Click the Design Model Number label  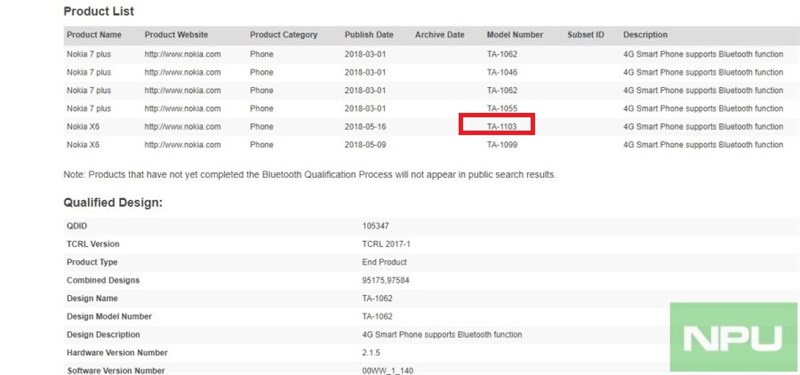(x=109, y=316)
